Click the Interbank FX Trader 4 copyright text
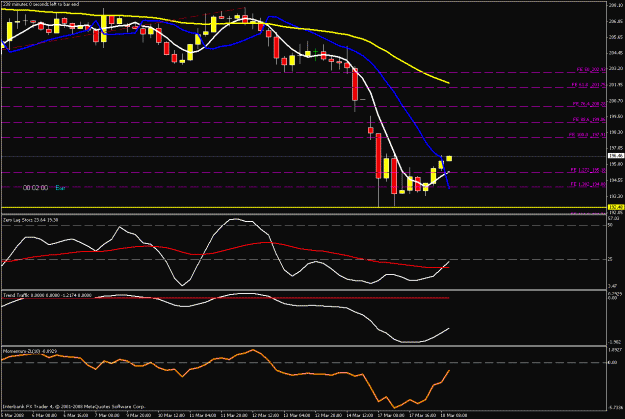 74,407
